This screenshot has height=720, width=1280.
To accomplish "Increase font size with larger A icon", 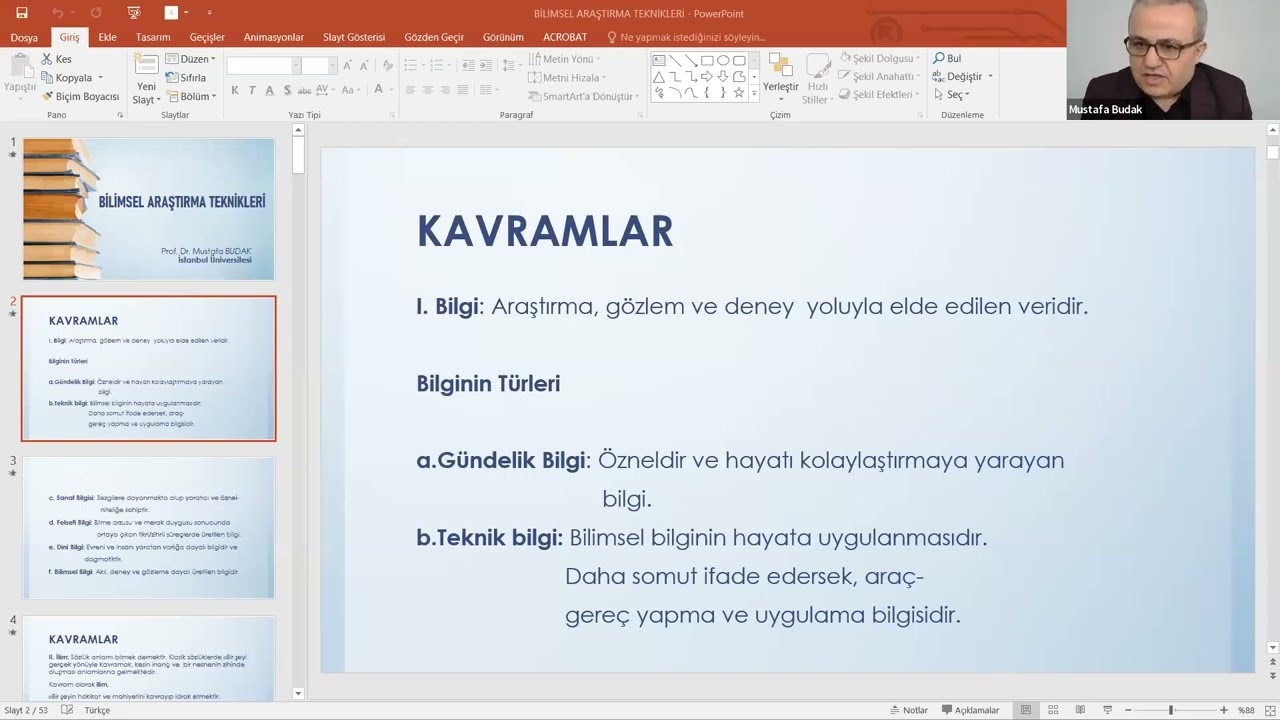I will pyautogui.click(x=348, y=65).
